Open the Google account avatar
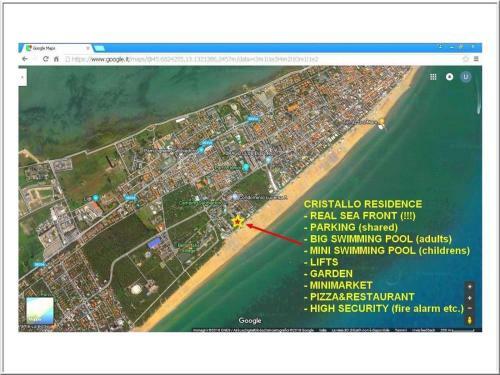Image resolution: width=500 pixels, height=375 pixels. click(x=466, y=77)
